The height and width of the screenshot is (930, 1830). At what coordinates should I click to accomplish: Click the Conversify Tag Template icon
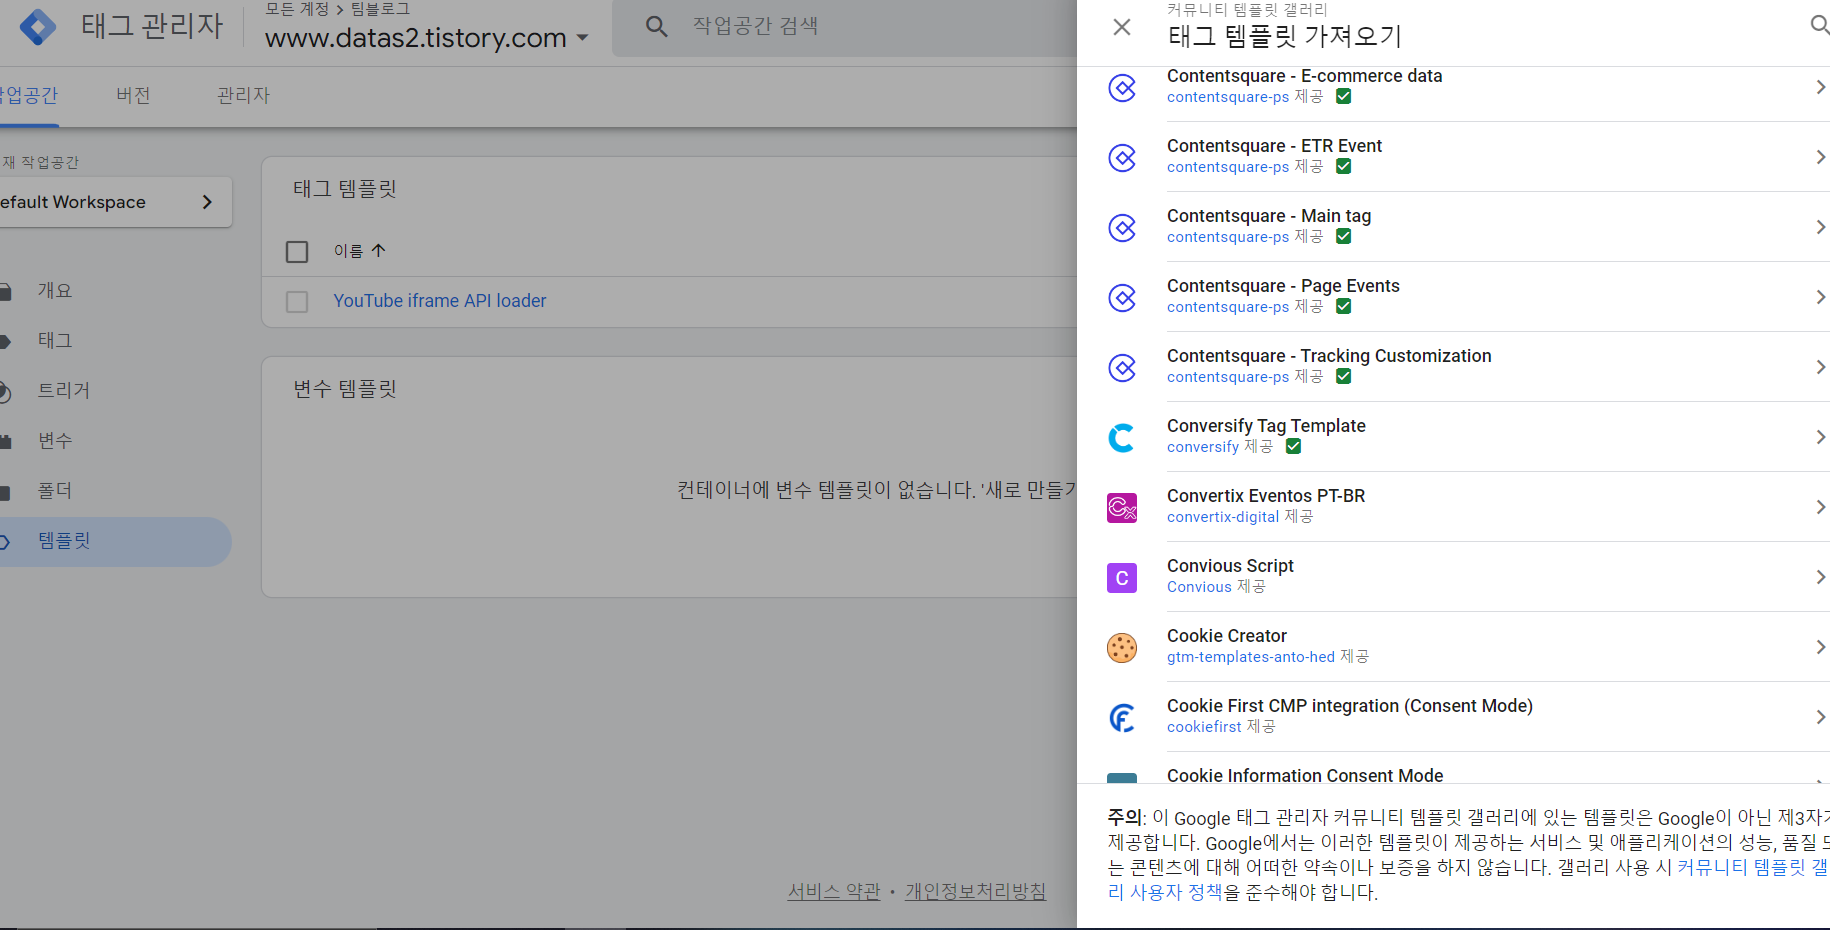pyautogui.click(x=1122, y=438)
